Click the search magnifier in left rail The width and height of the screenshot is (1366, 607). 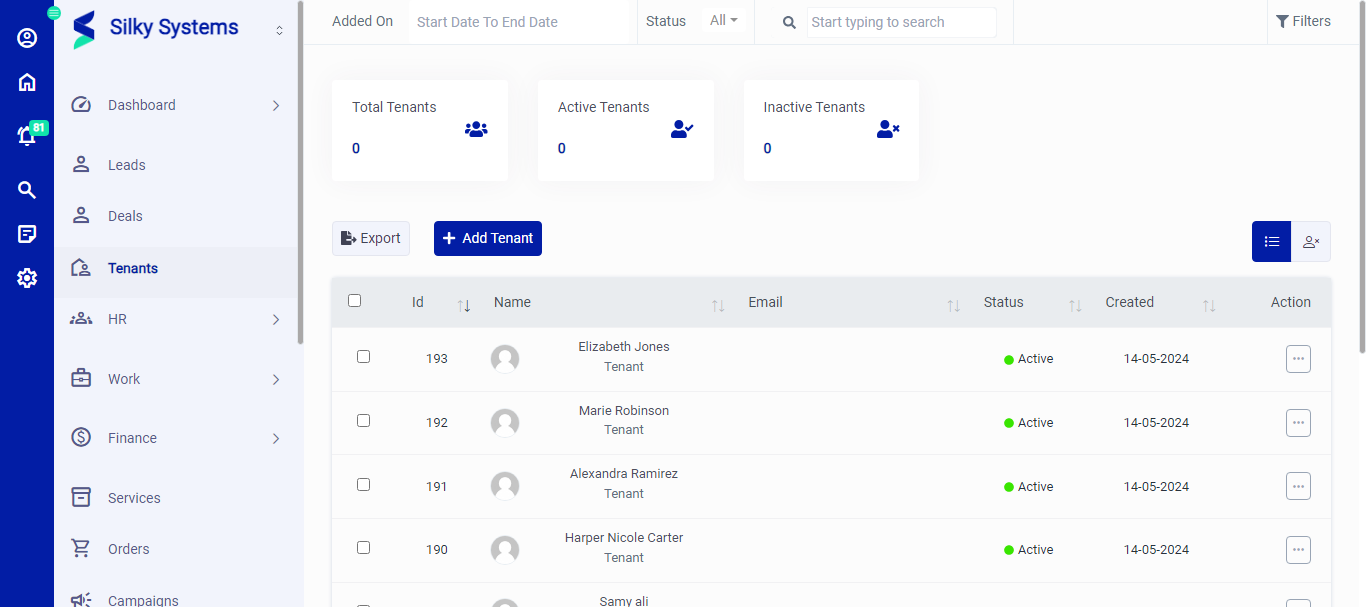(27, 190)
